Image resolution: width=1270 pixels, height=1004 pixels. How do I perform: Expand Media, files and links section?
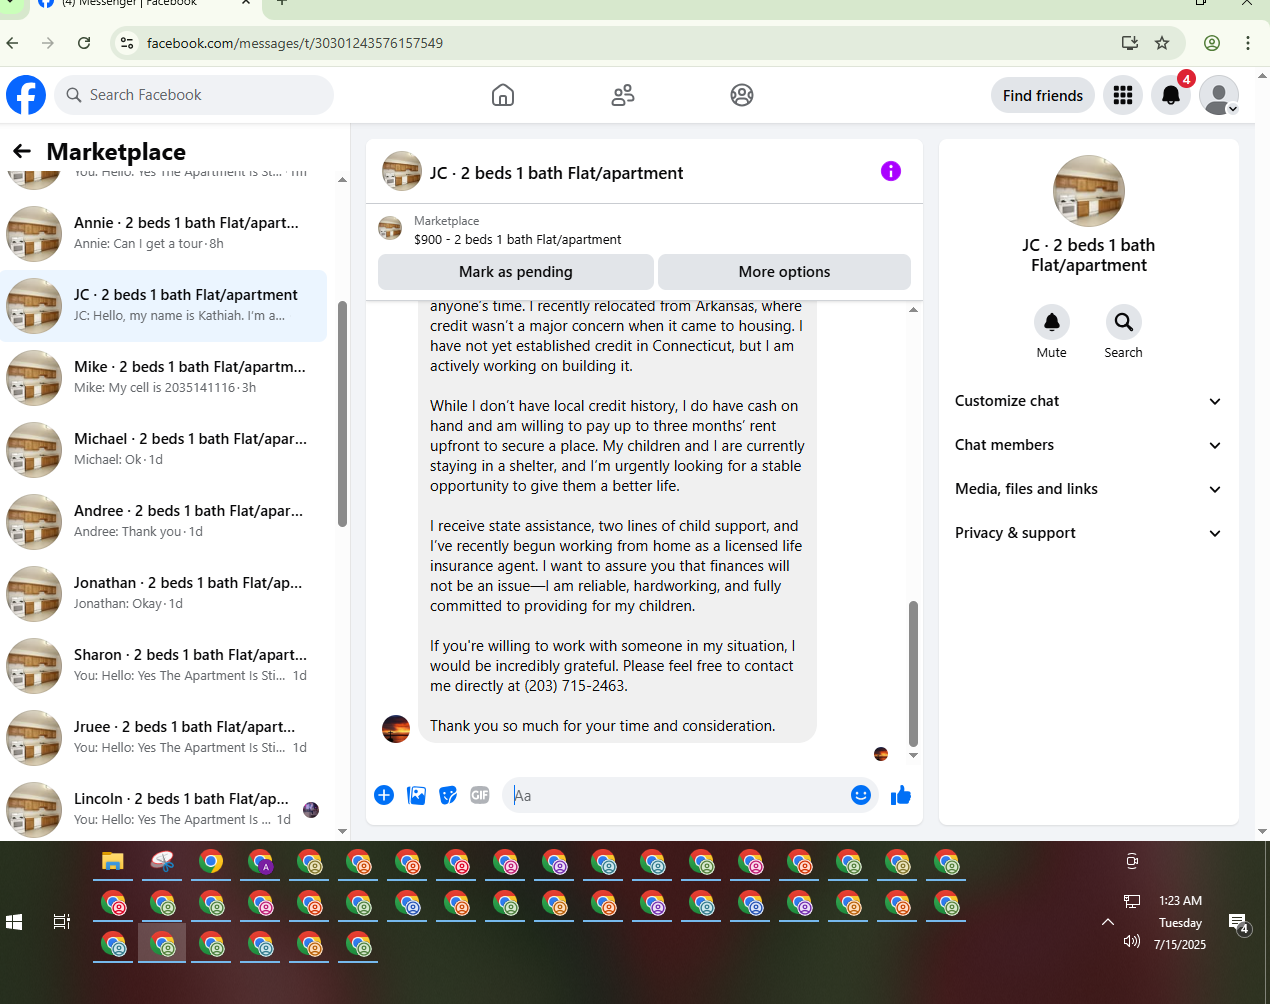click(1089, 489)
